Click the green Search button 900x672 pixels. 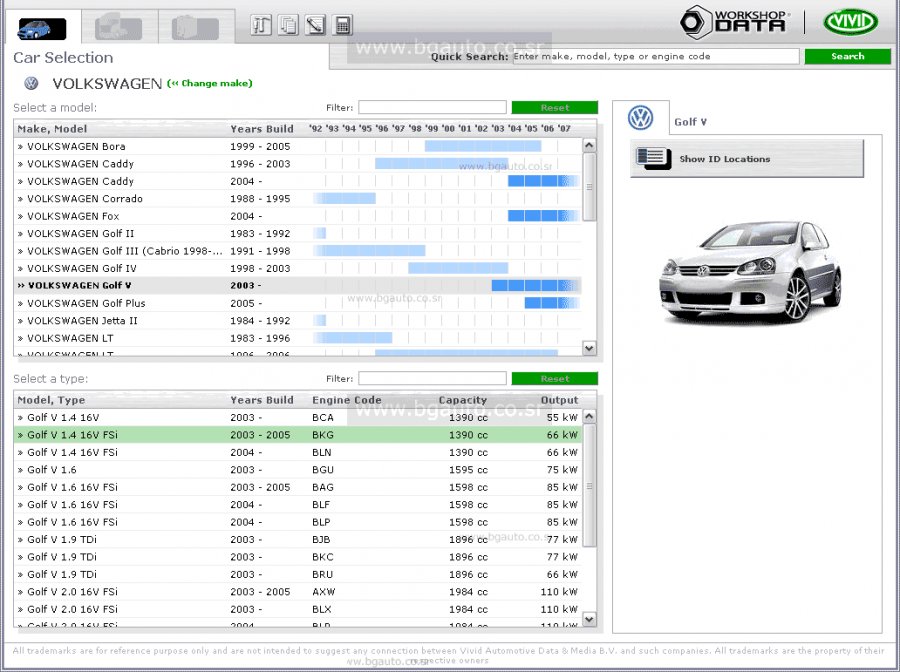tap(848, 56)
